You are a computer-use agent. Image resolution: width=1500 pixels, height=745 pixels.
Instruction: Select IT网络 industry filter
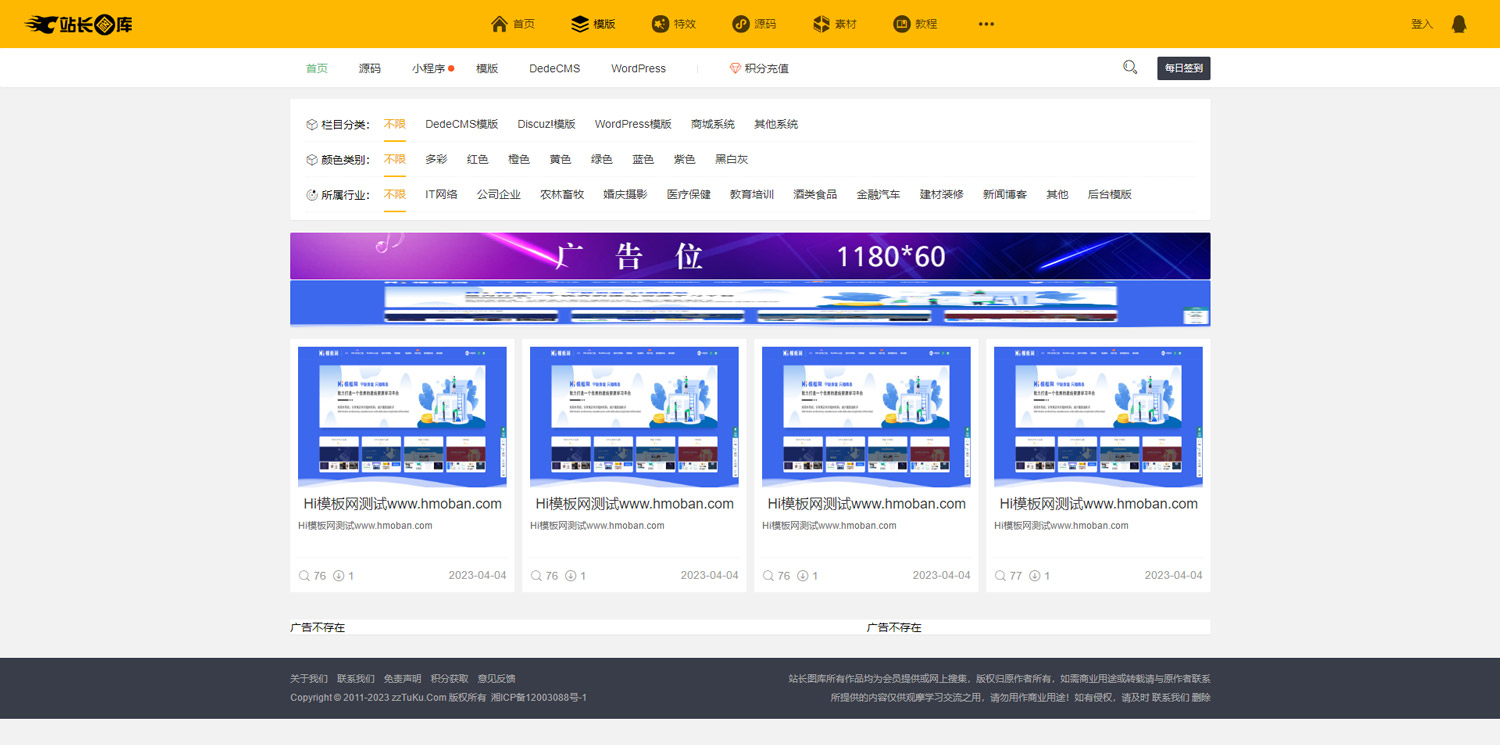pyautogui.click(x=441, y=194)
